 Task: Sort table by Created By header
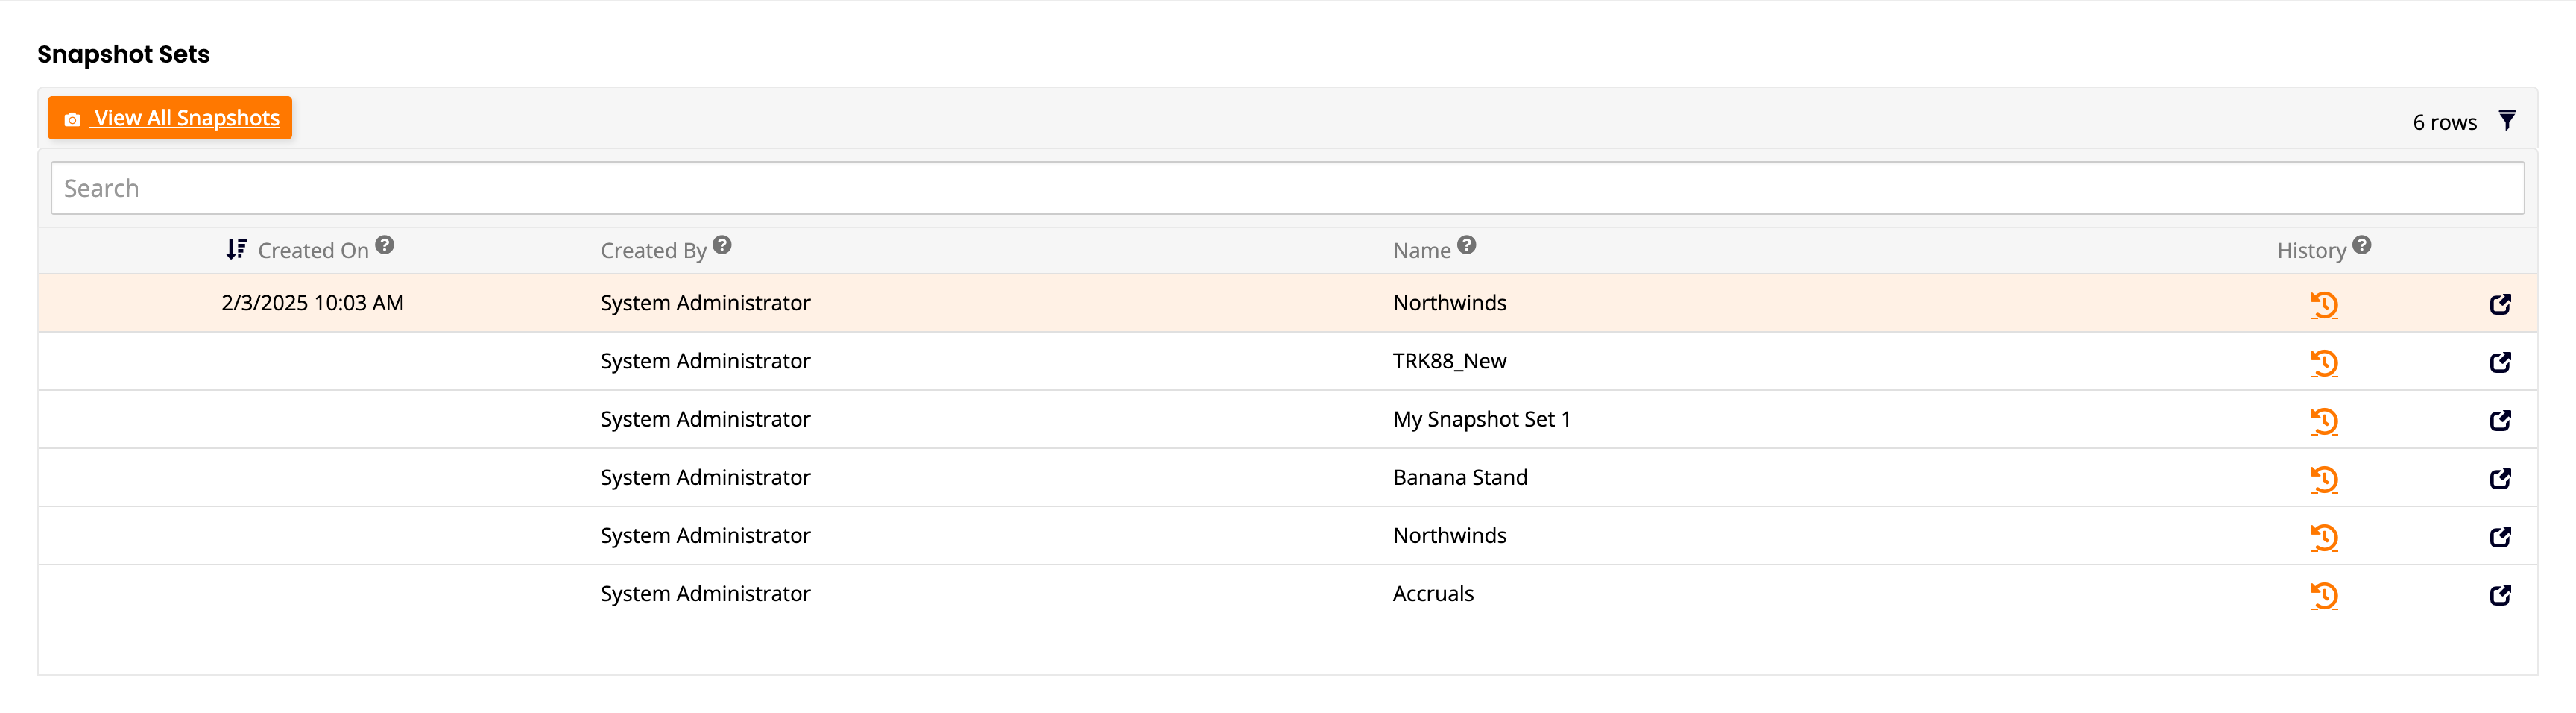pyautogui.click(x=653, y=251)
